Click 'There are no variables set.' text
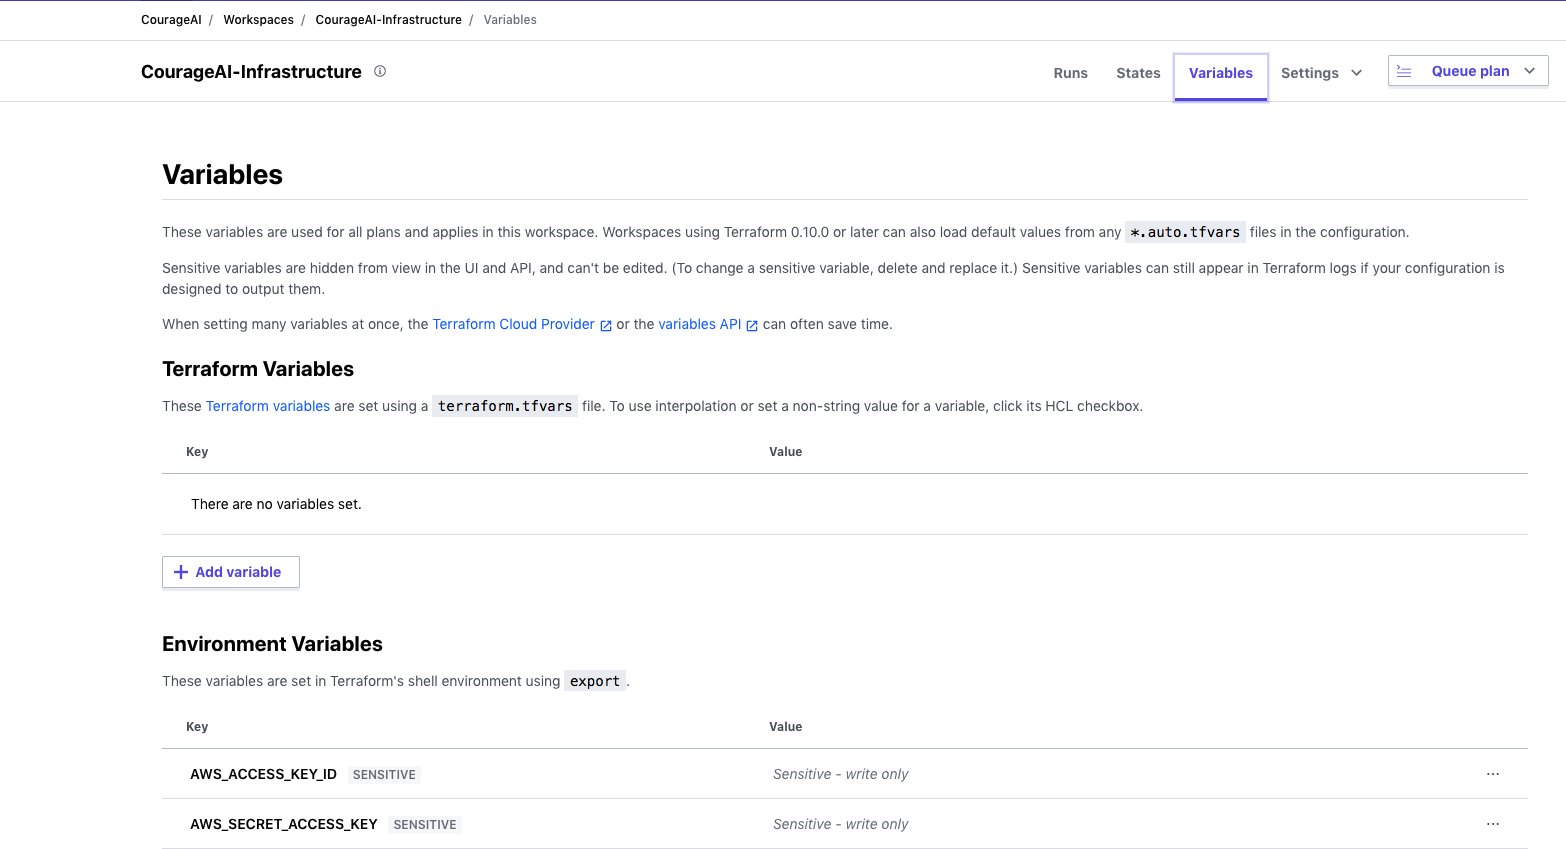This screenshot has width=1566, height=849. (x=276, y=504)
